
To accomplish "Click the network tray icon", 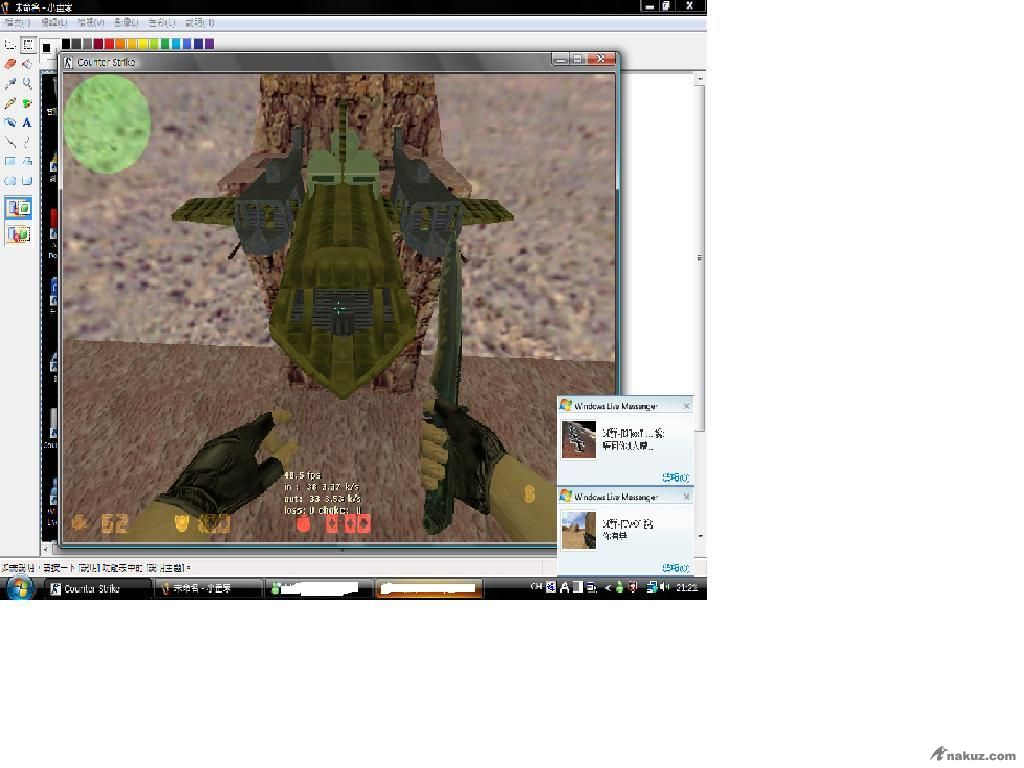I will [651, 588].
